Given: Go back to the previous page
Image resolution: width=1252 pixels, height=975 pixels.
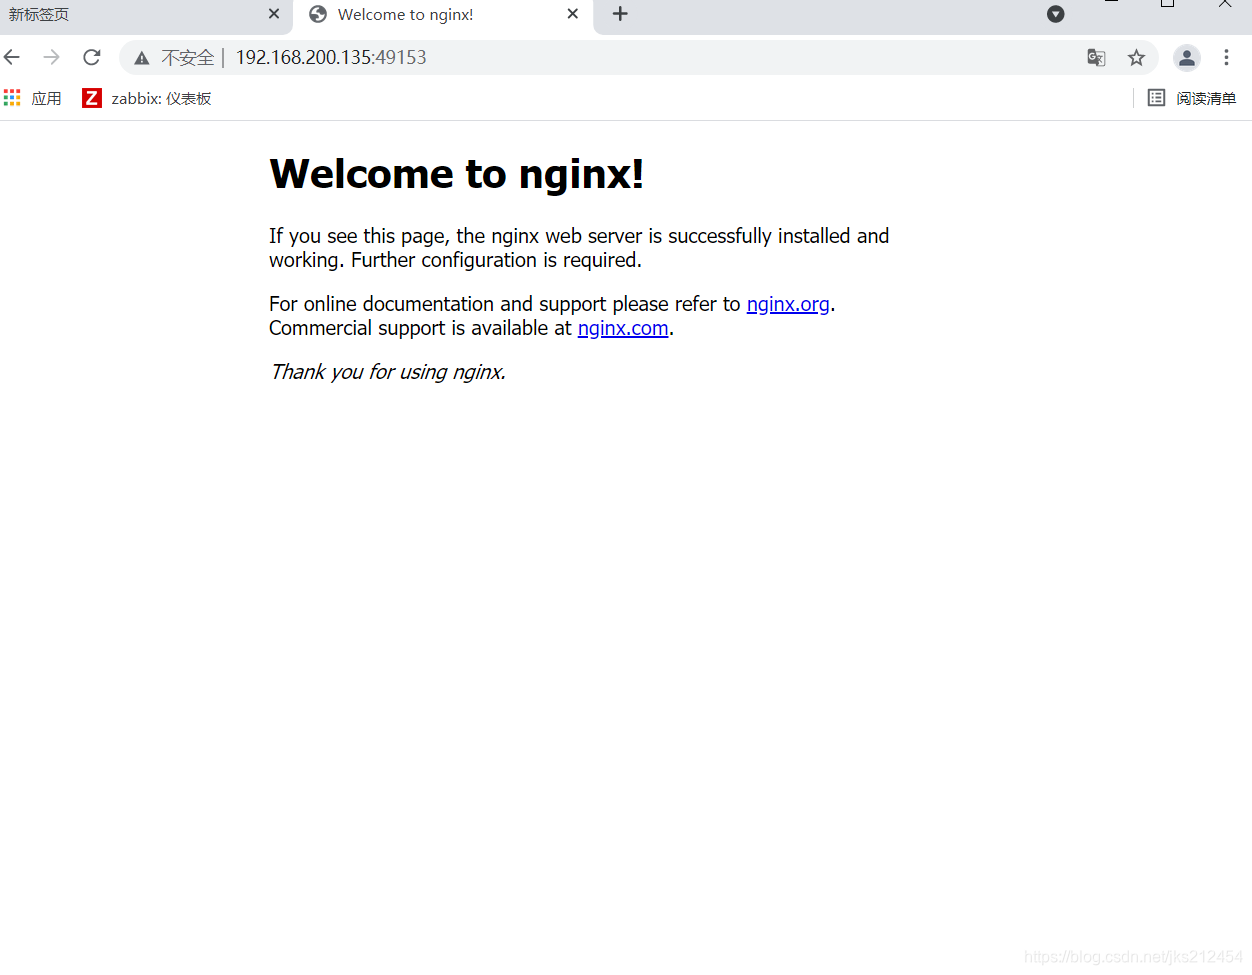Looking at the screenshot, I should [x=12, y=57].
